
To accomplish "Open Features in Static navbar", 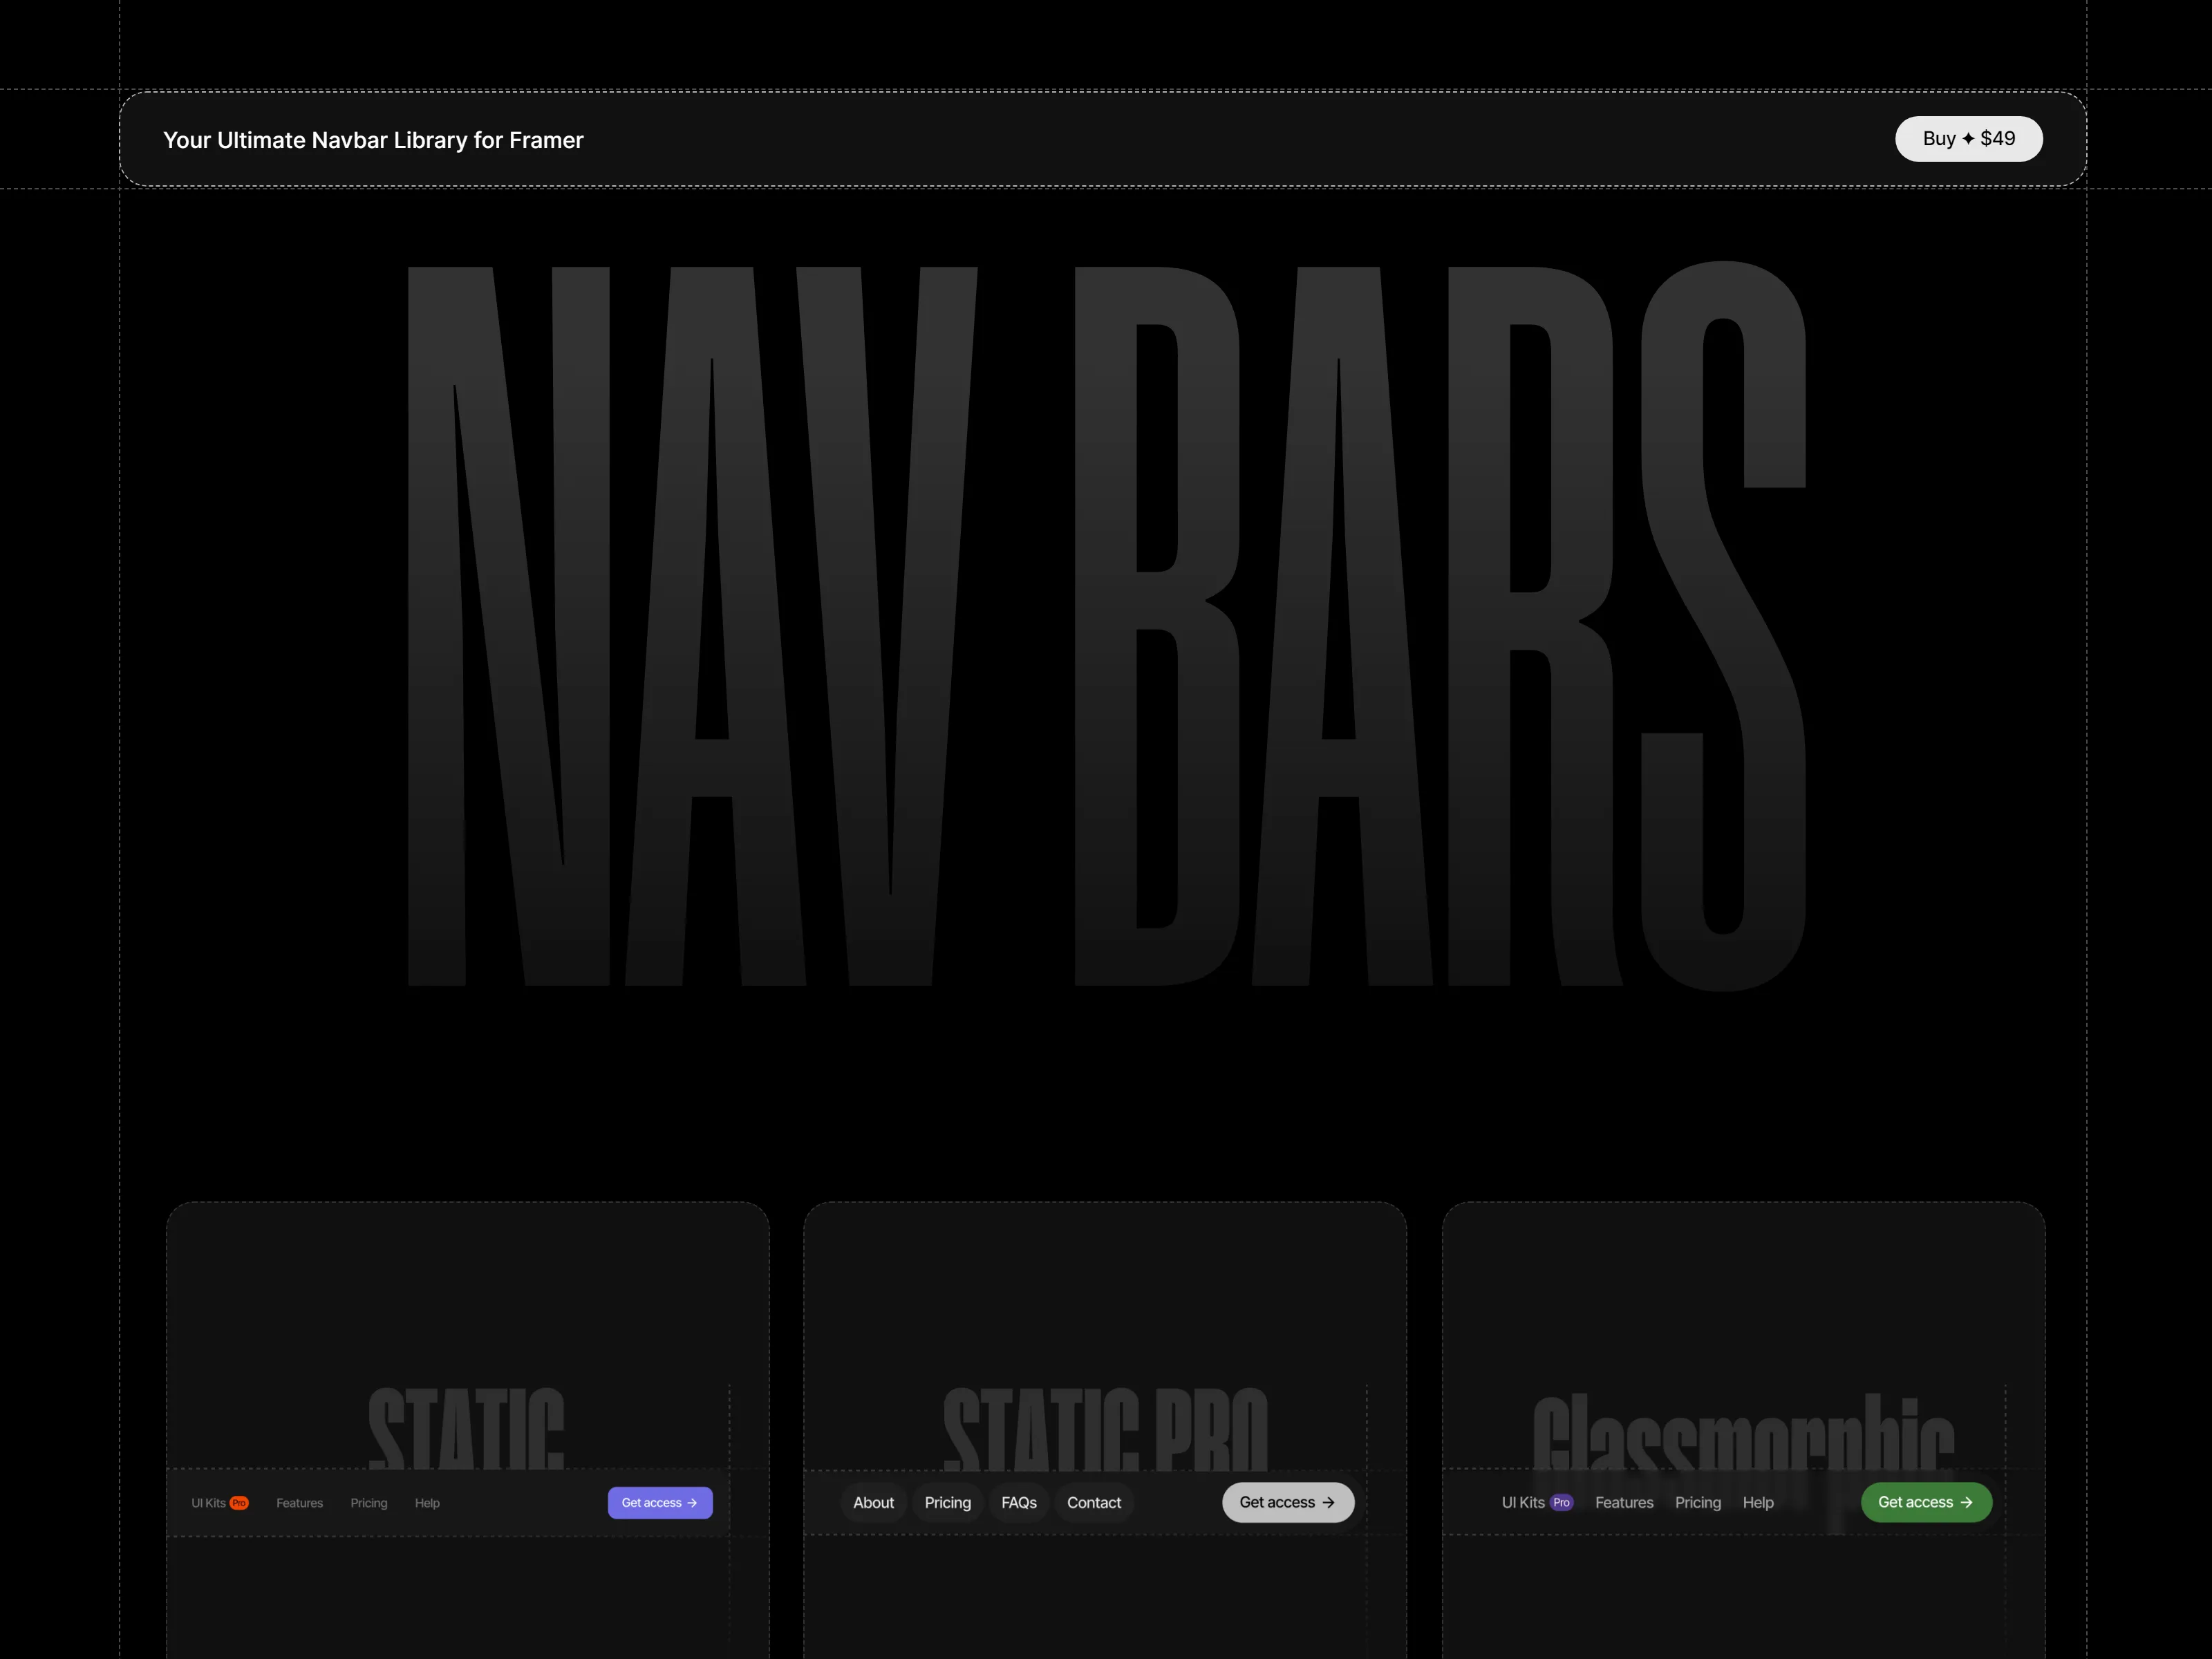I will 299,1503.
